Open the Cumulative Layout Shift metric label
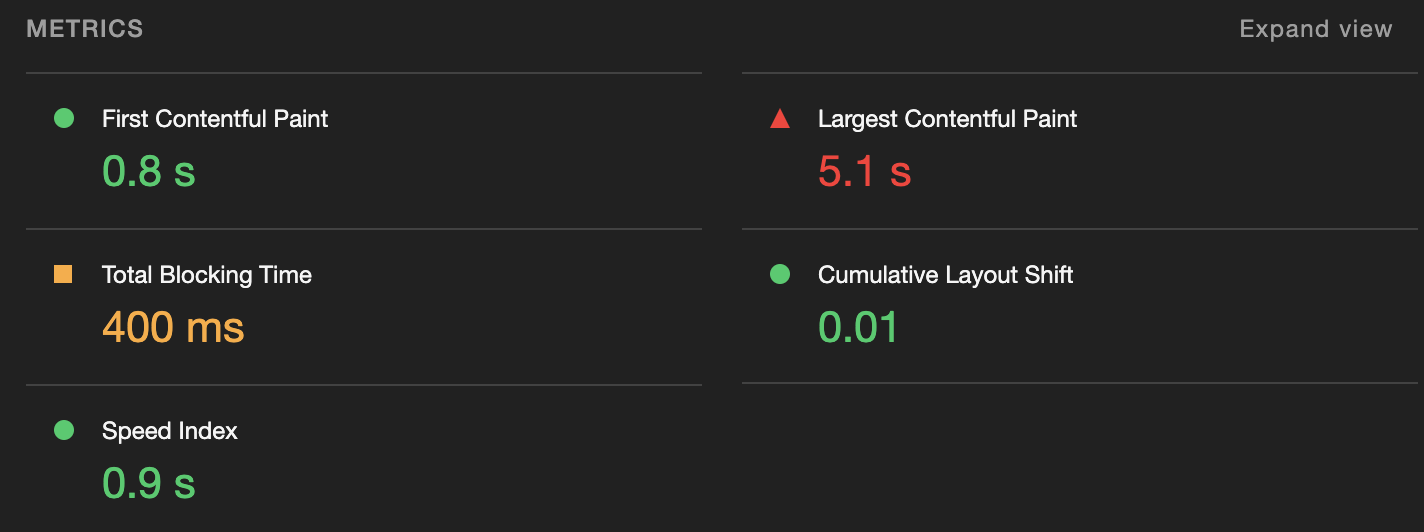Image resolution: width=1424 pixels, height=532 pixels. point(945,275)
